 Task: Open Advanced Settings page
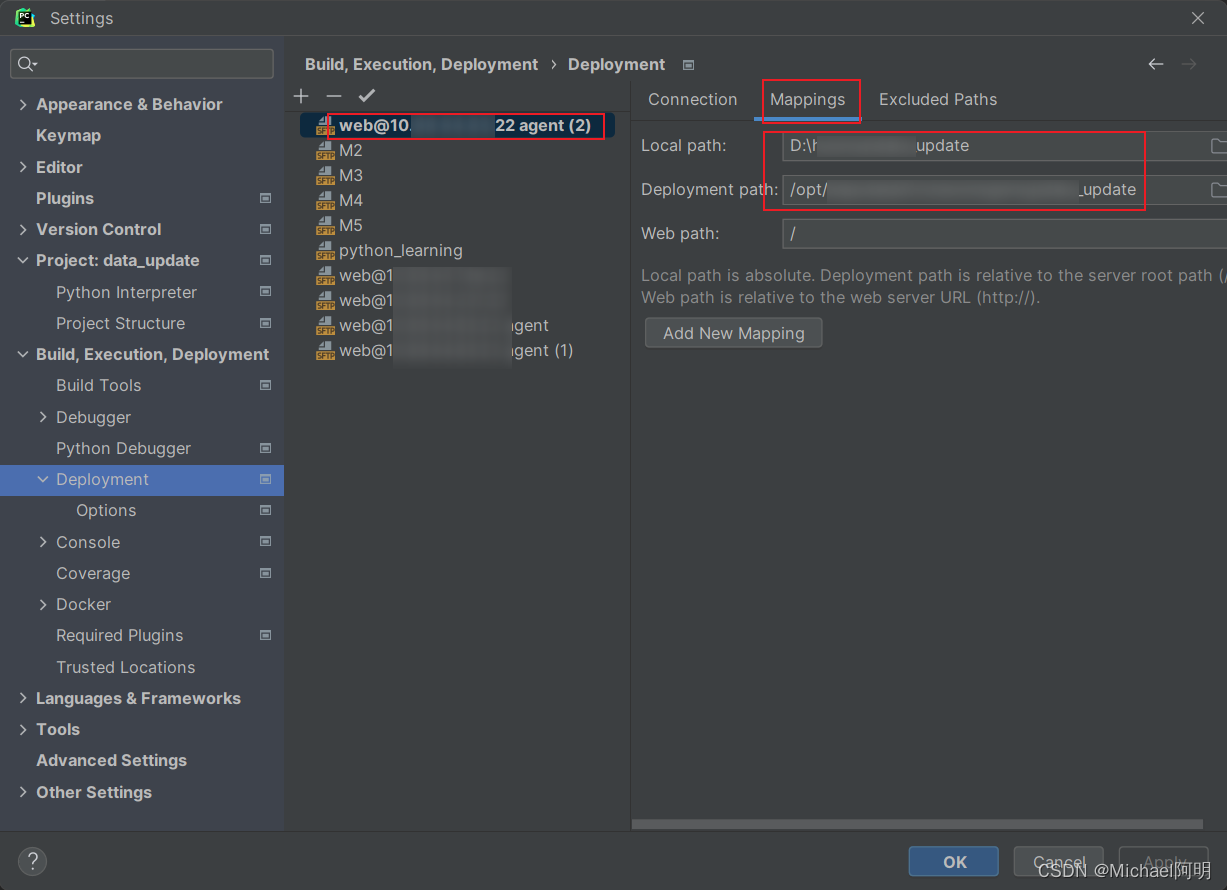[x=111, y=760]
